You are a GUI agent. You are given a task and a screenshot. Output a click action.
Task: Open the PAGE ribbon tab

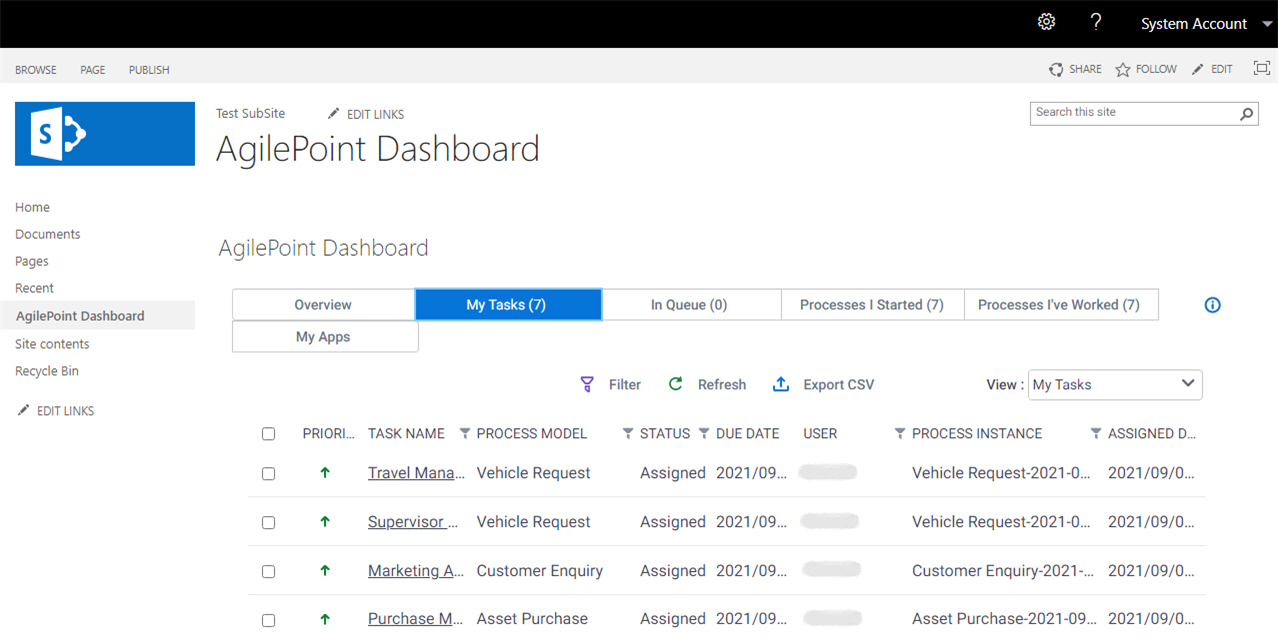[x=93, y=70]
